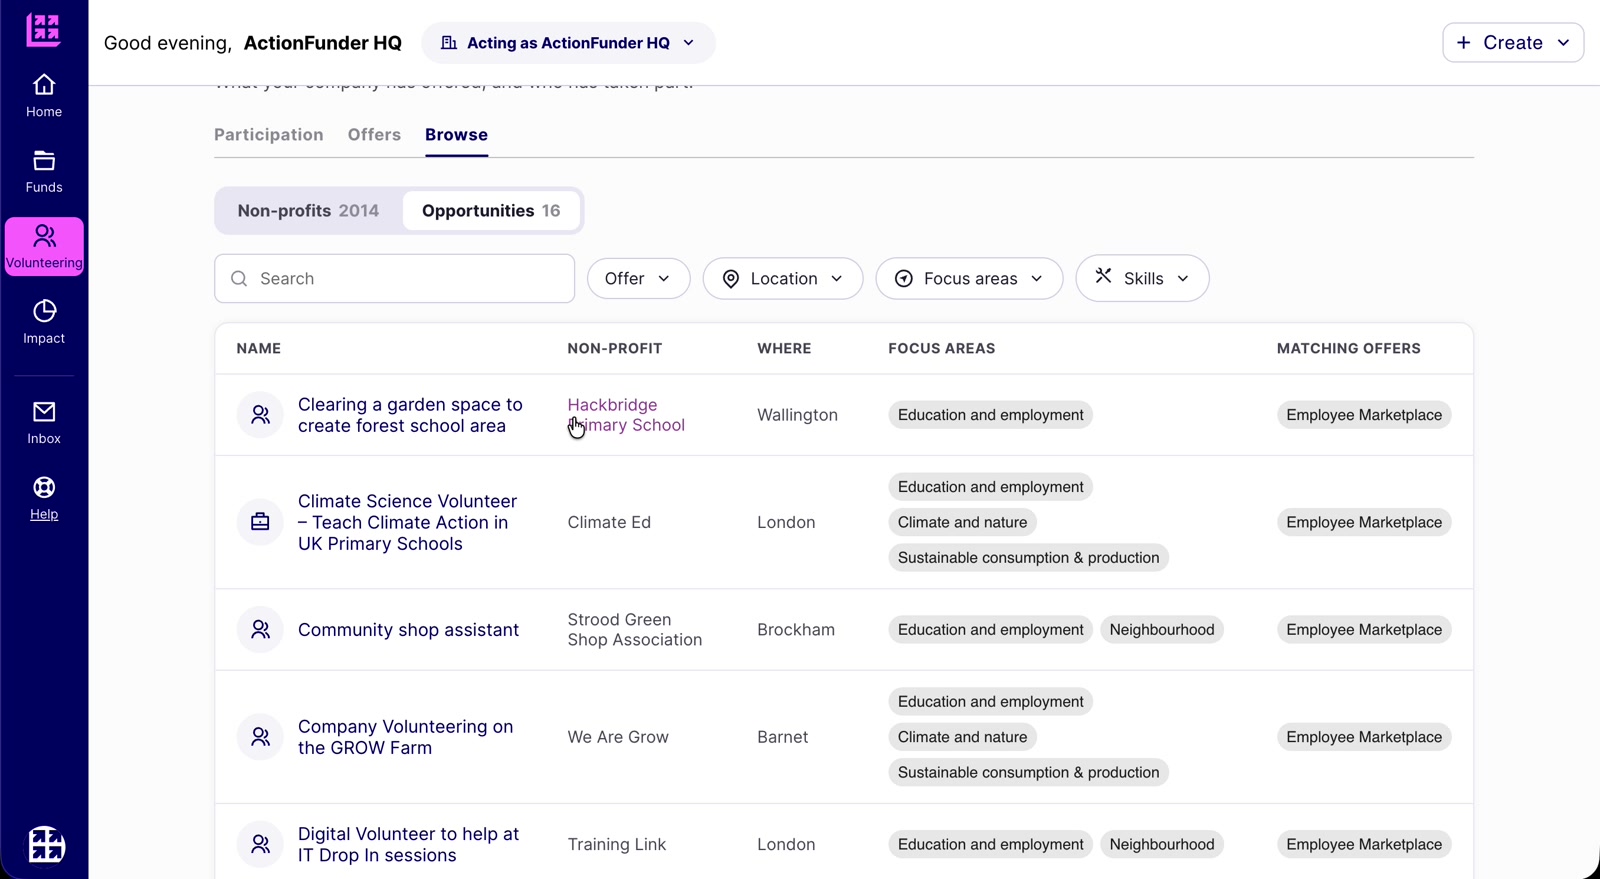This screenshot has height=879, width=1600.
Task: Open Help in the sidebar
Action: pos(44,498)
